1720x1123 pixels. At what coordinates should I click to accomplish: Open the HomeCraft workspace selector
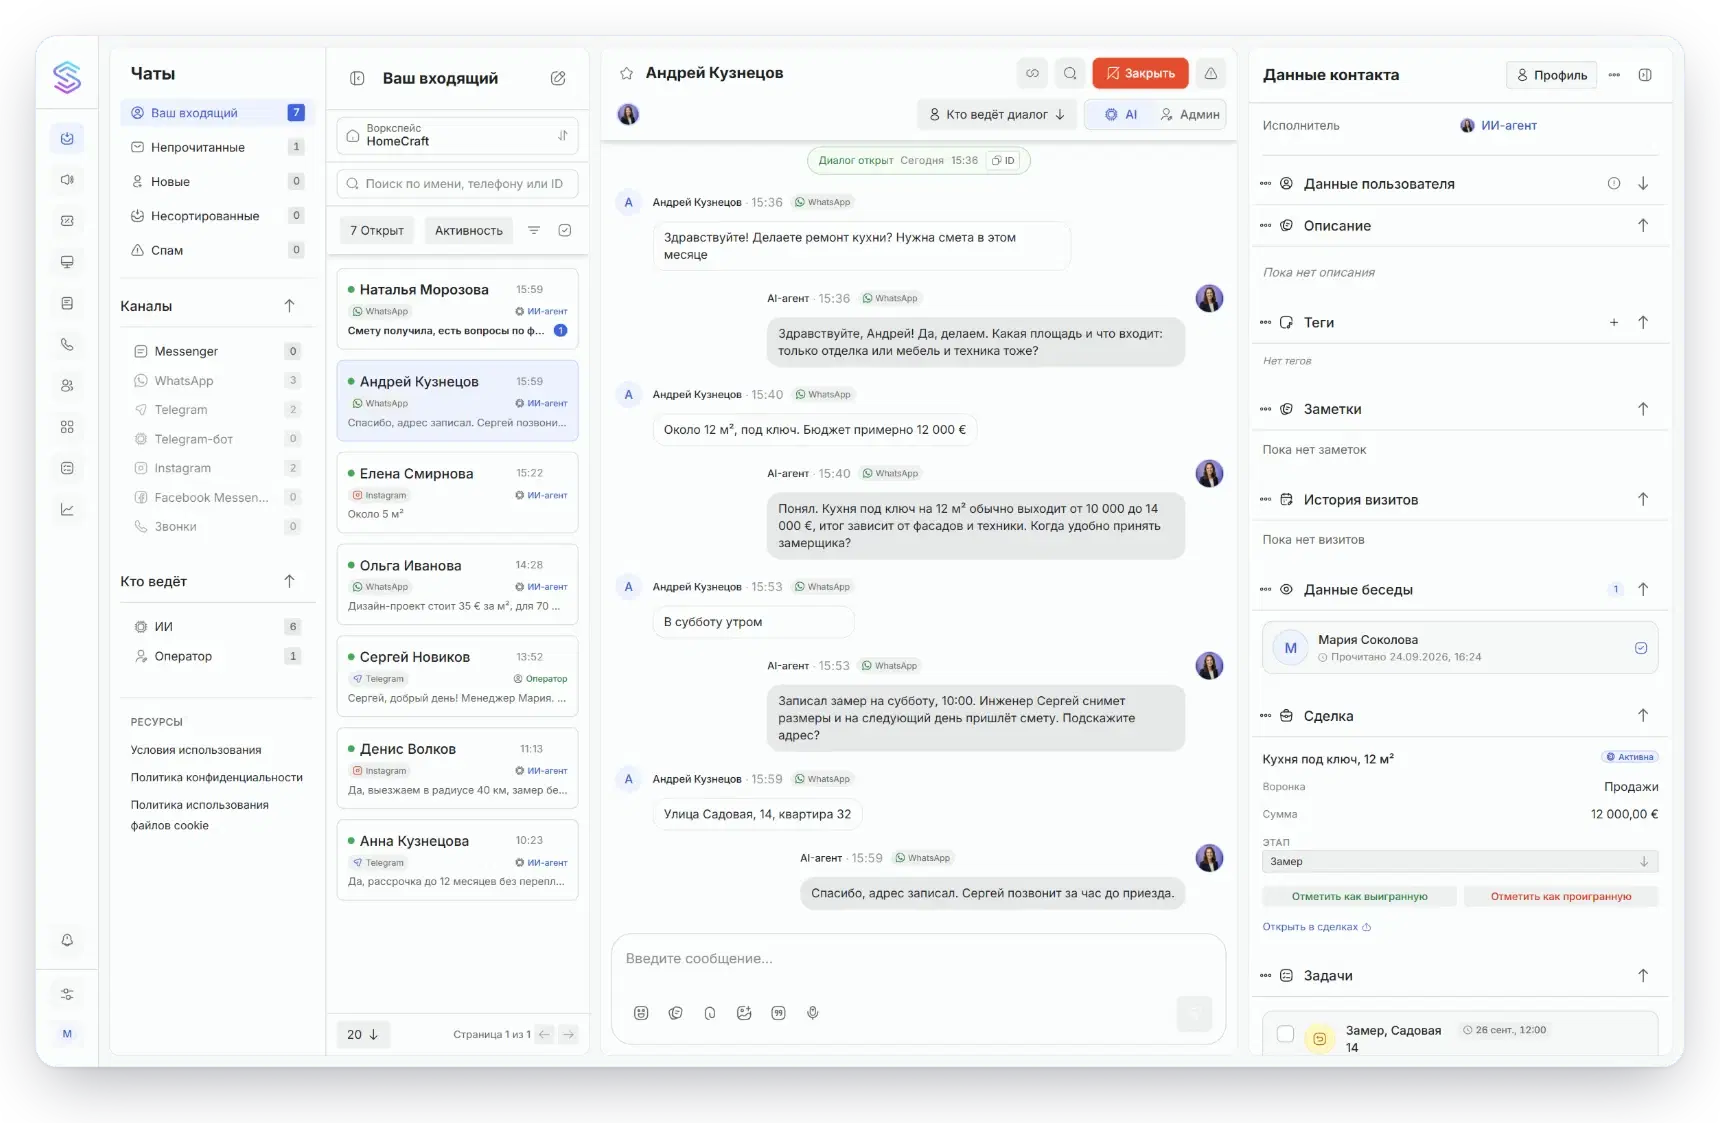(457, 135)
